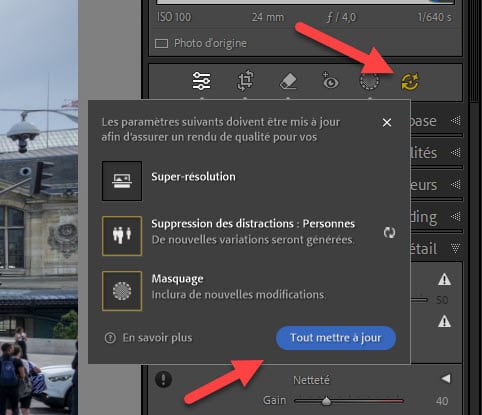The height and width of the screenshot is (415, 482).
Task: Open the En savoir plus link
Action: pos(157,338)
